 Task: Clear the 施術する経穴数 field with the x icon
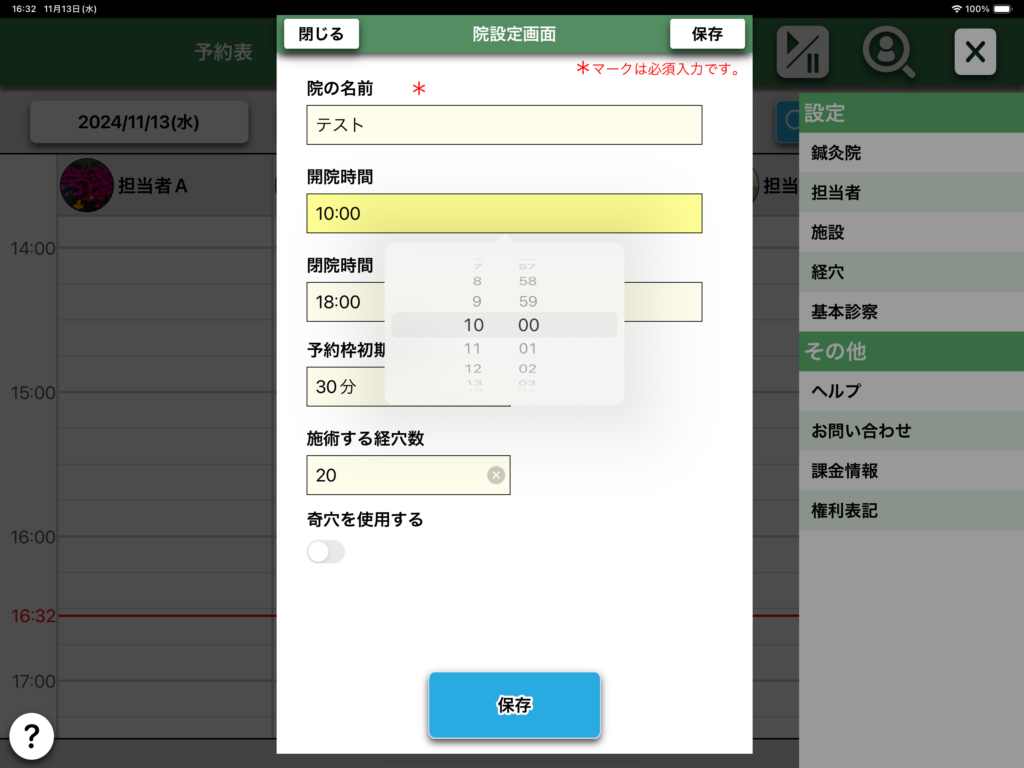click(495, 475)
